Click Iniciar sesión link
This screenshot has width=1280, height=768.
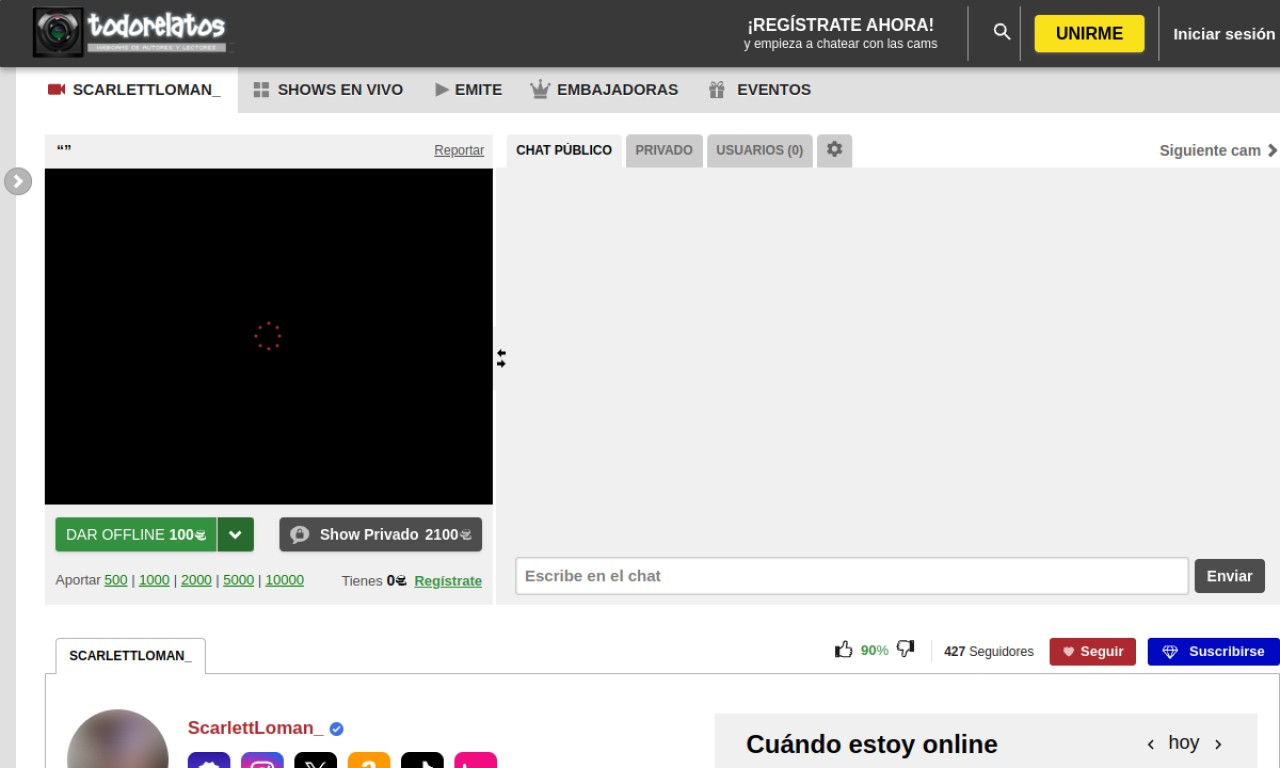1224,33
